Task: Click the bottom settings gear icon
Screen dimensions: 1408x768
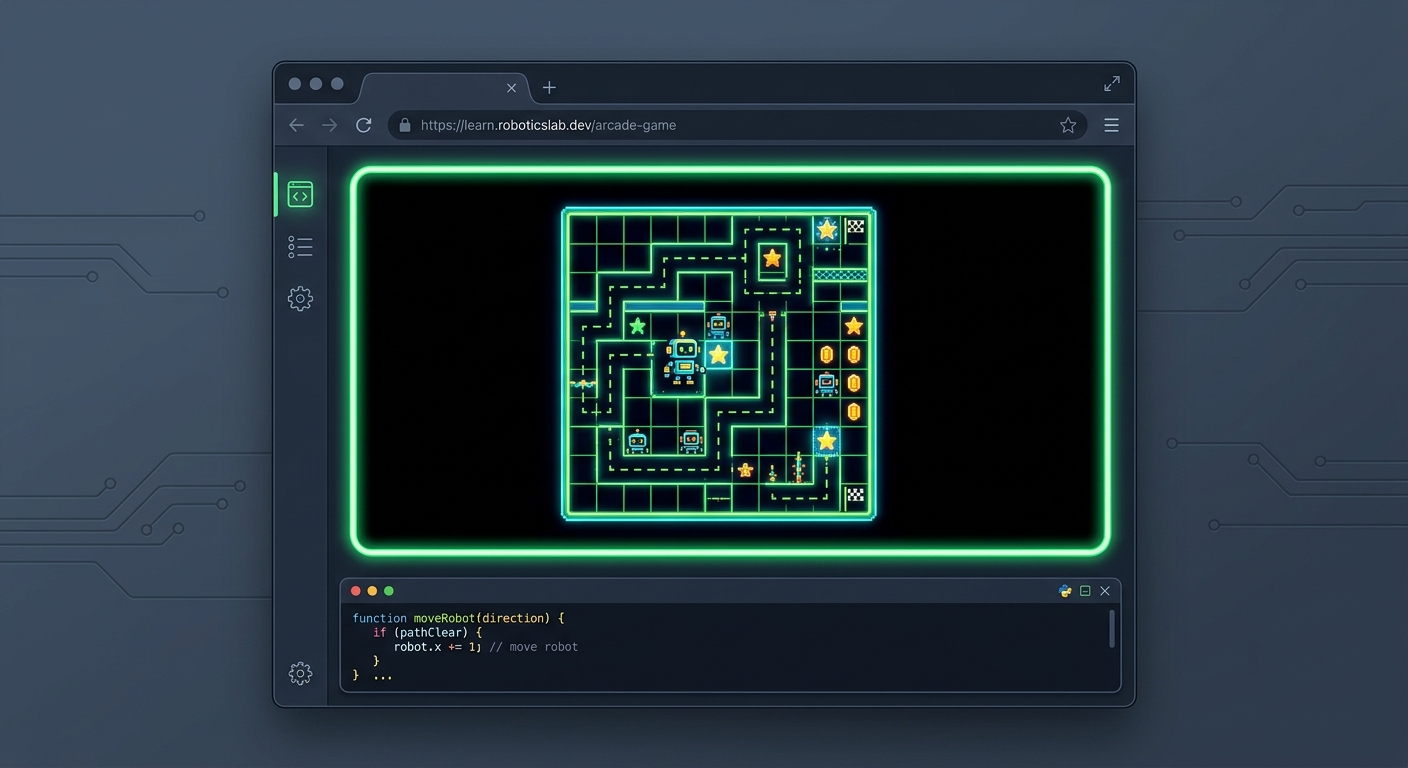Action: point(300,673)
